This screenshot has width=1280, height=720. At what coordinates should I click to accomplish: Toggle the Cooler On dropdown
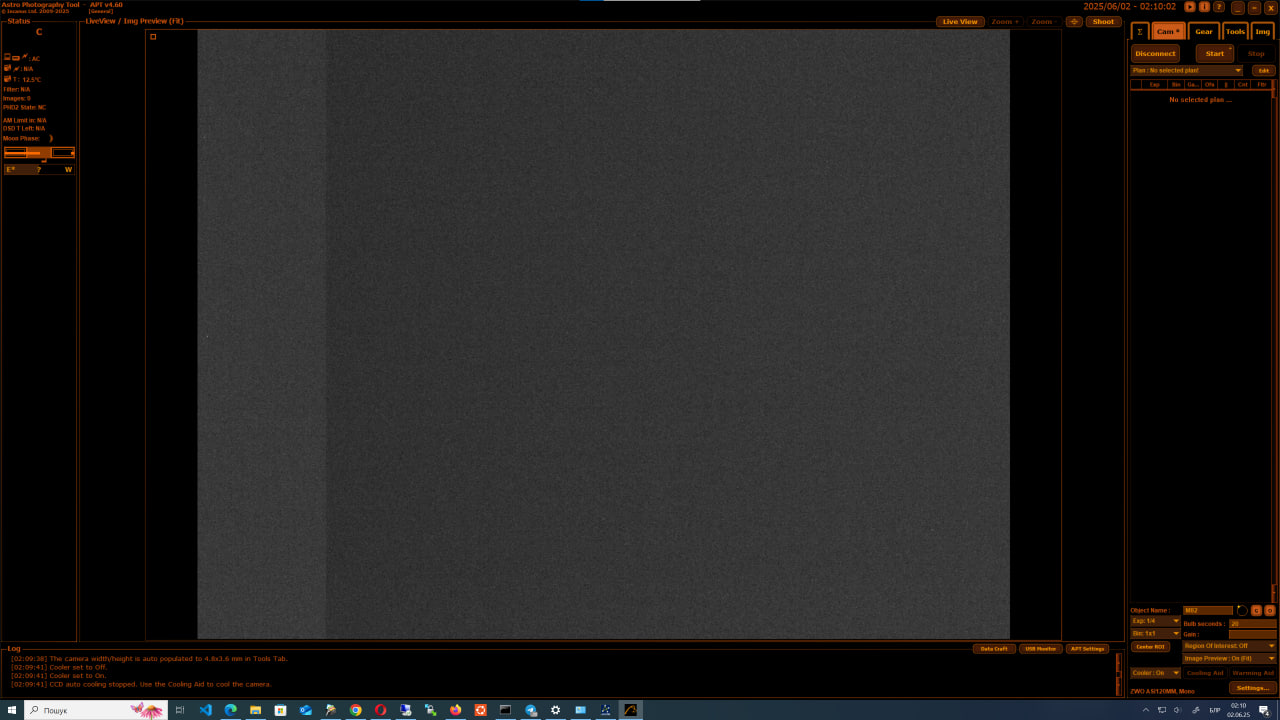[x=1155, y=673]
